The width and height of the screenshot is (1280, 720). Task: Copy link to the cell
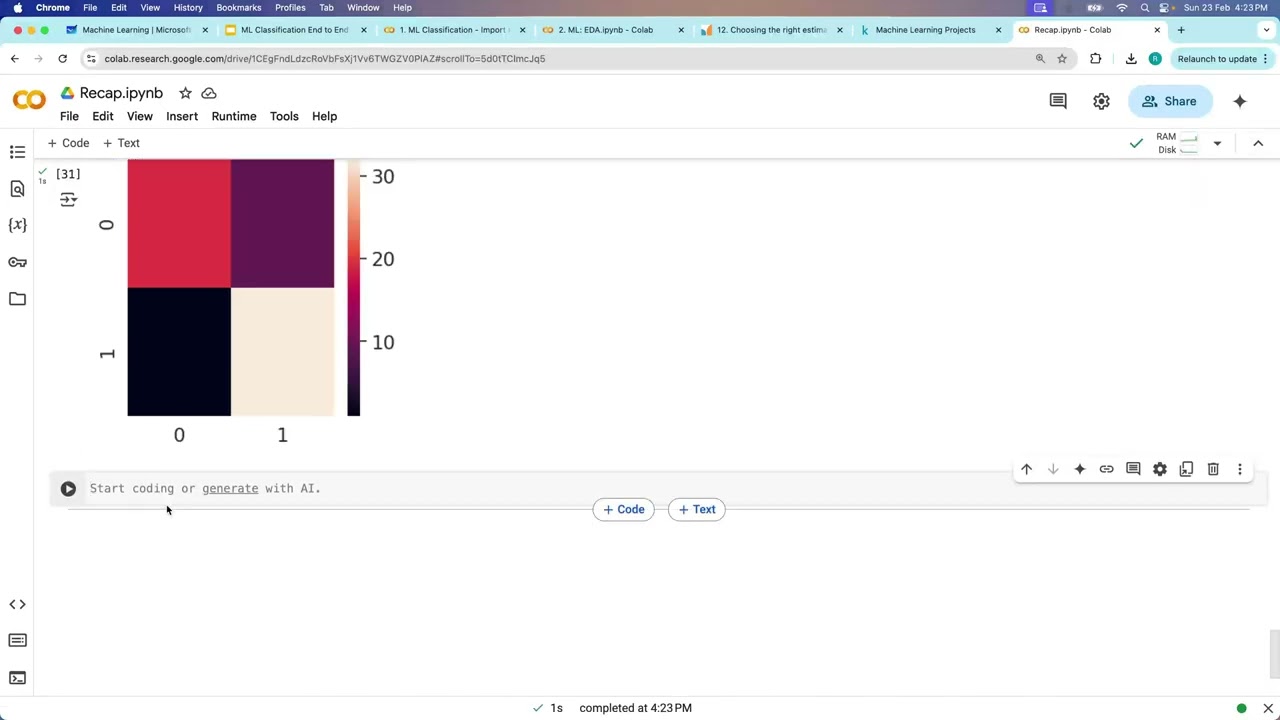pos(1106,469)
